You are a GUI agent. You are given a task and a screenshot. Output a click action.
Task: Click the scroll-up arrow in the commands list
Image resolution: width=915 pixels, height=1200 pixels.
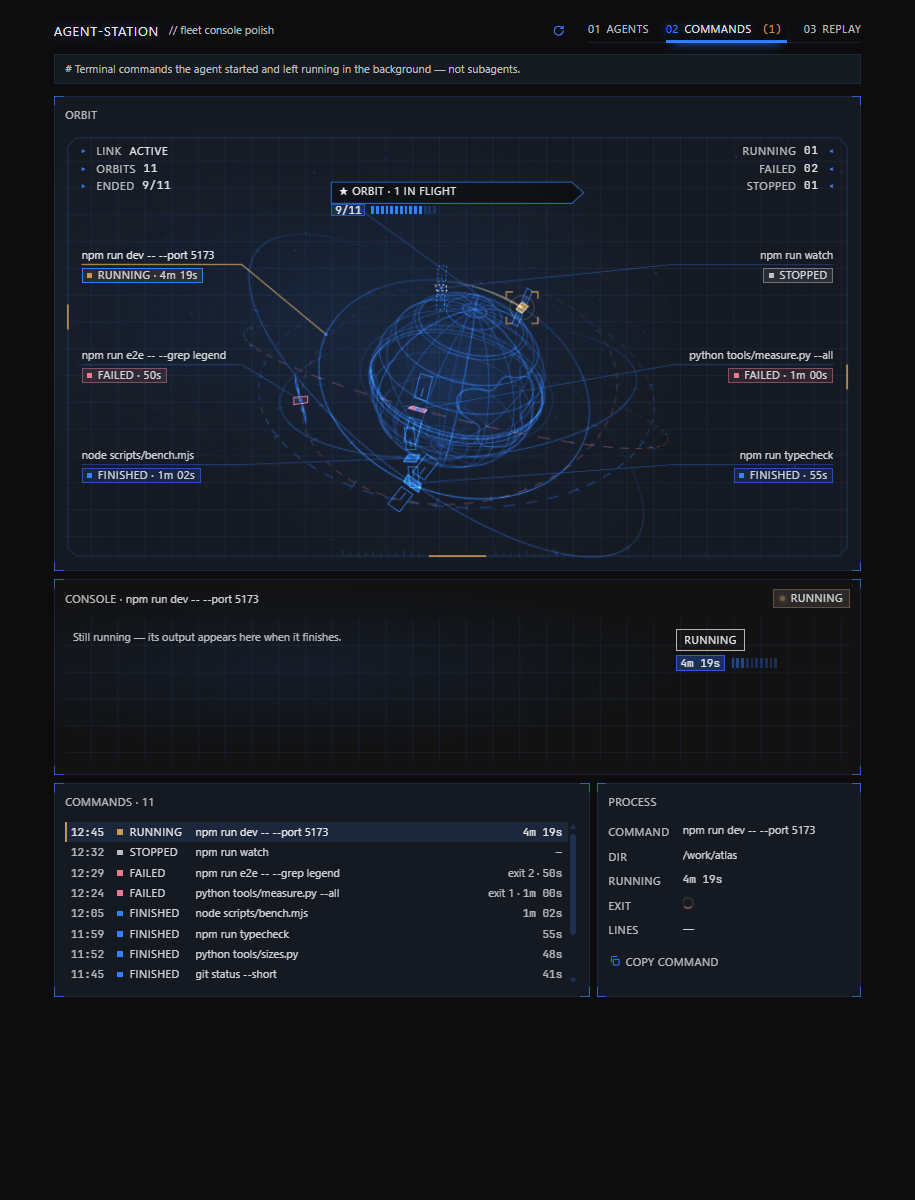[573, 827]
